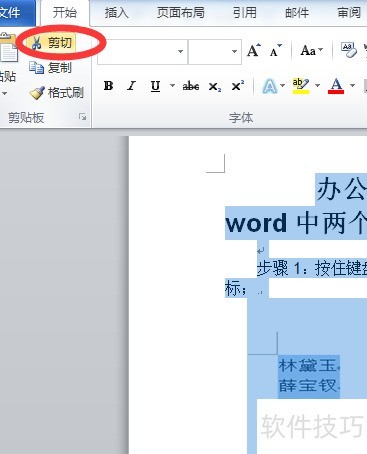Click the text 薛宝钗 in the document
The image size is (367, 454).
[307, 386]
